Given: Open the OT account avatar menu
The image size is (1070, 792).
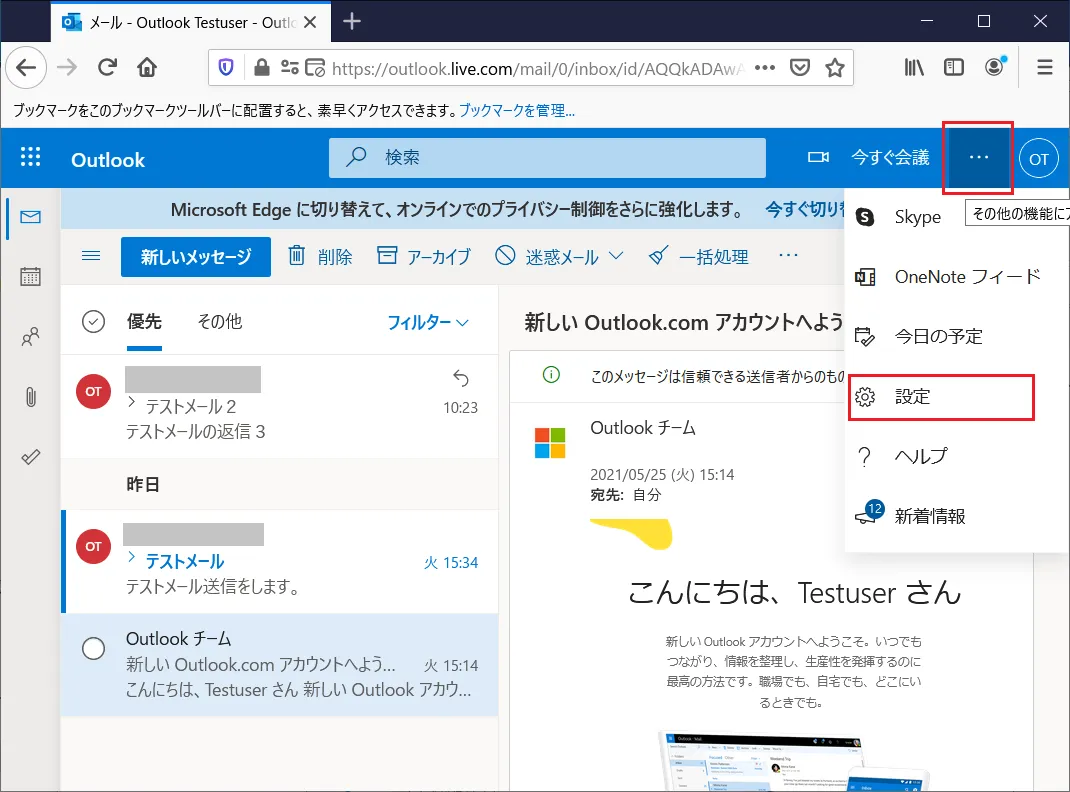Looking at the screenshot, I should [1039, 158].
